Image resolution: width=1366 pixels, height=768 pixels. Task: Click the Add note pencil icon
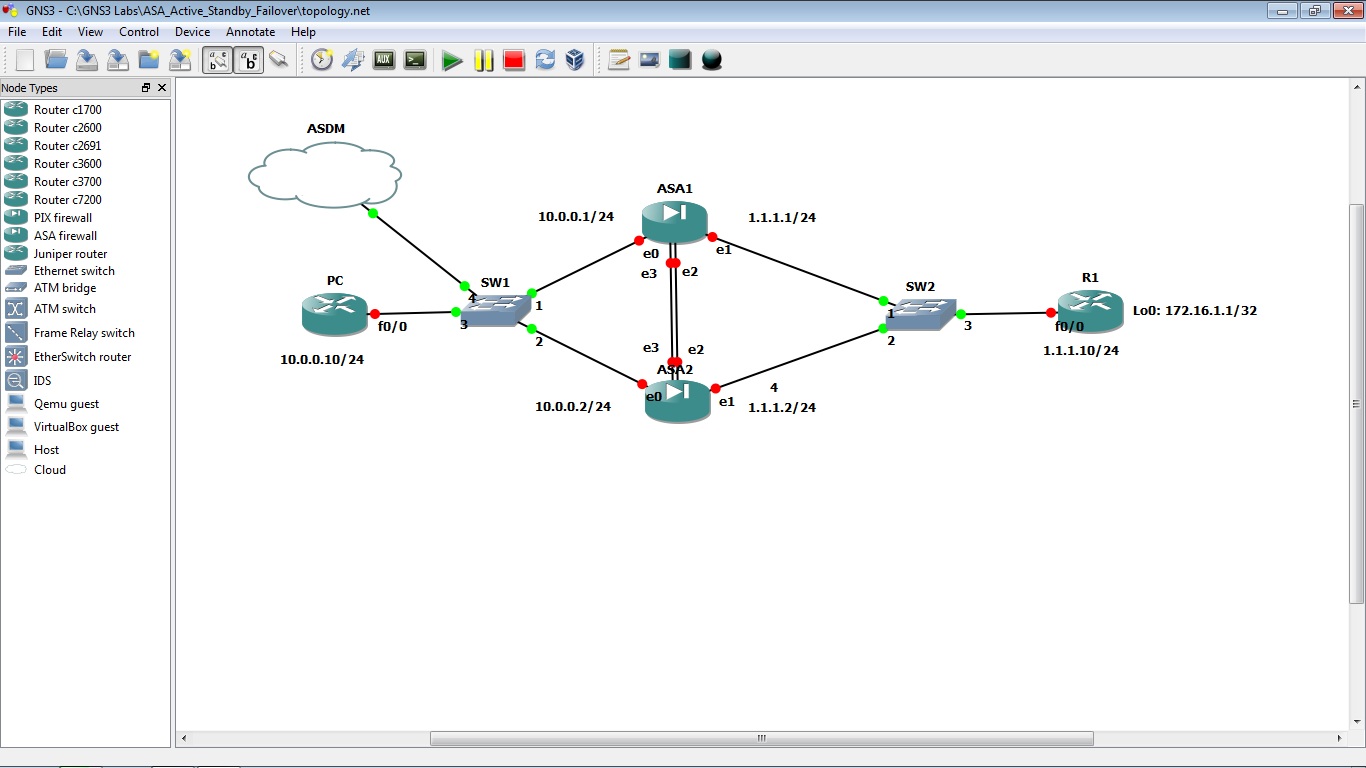(x=619, y=59)
